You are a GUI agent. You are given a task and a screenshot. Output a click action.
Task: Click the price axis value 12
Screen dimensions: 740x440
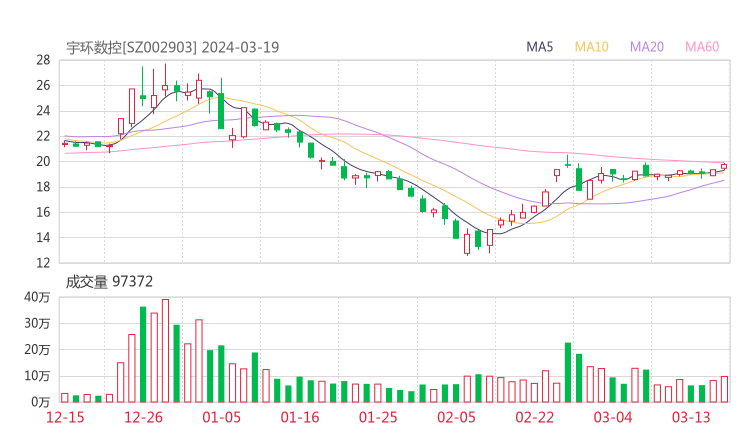[43, 263]
